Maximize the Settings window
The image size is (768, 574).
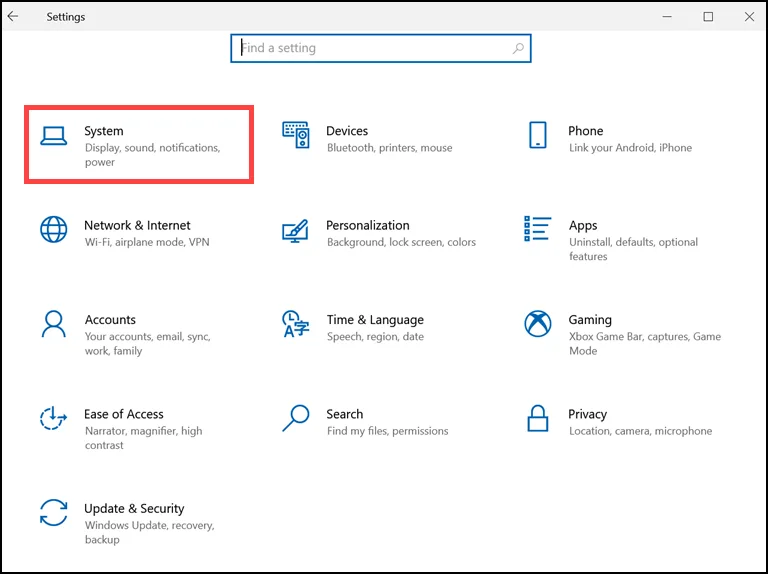click(x=708, y=17)
